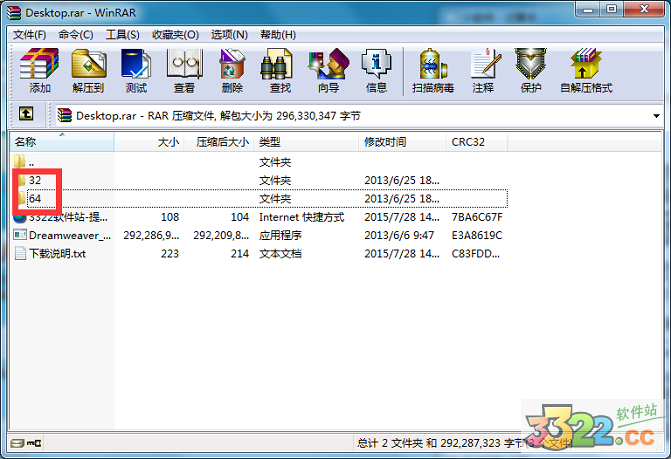The height and width of the screenshot is (459, 671).
Task: Click 扫描病毒 (Virus Scan) icon
Action: 433,70
